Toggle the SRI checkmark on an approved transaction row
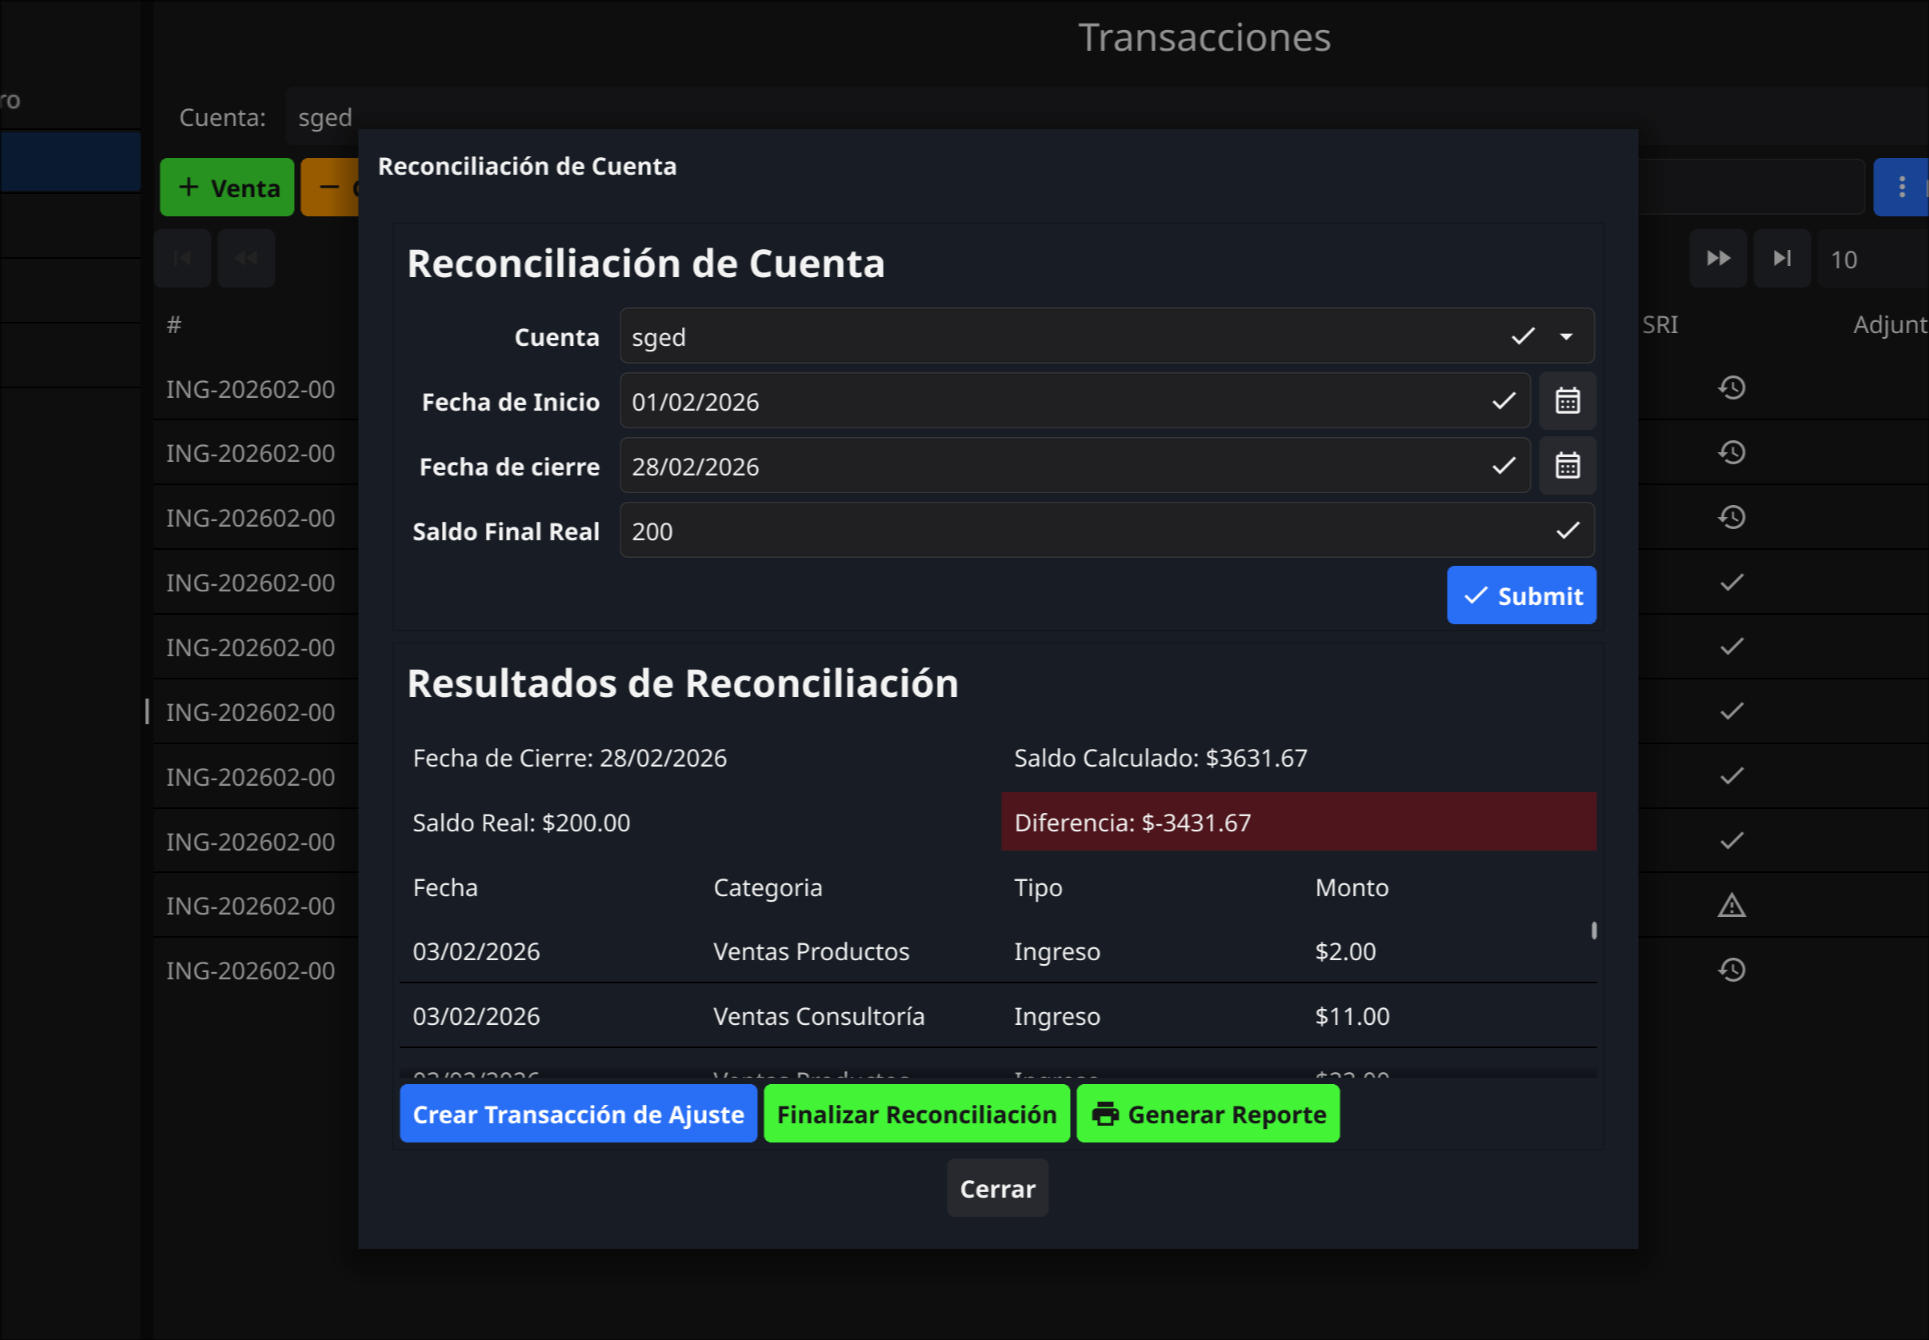The width and height of the screenshot is (1929, 1340). coord(1730,582)
